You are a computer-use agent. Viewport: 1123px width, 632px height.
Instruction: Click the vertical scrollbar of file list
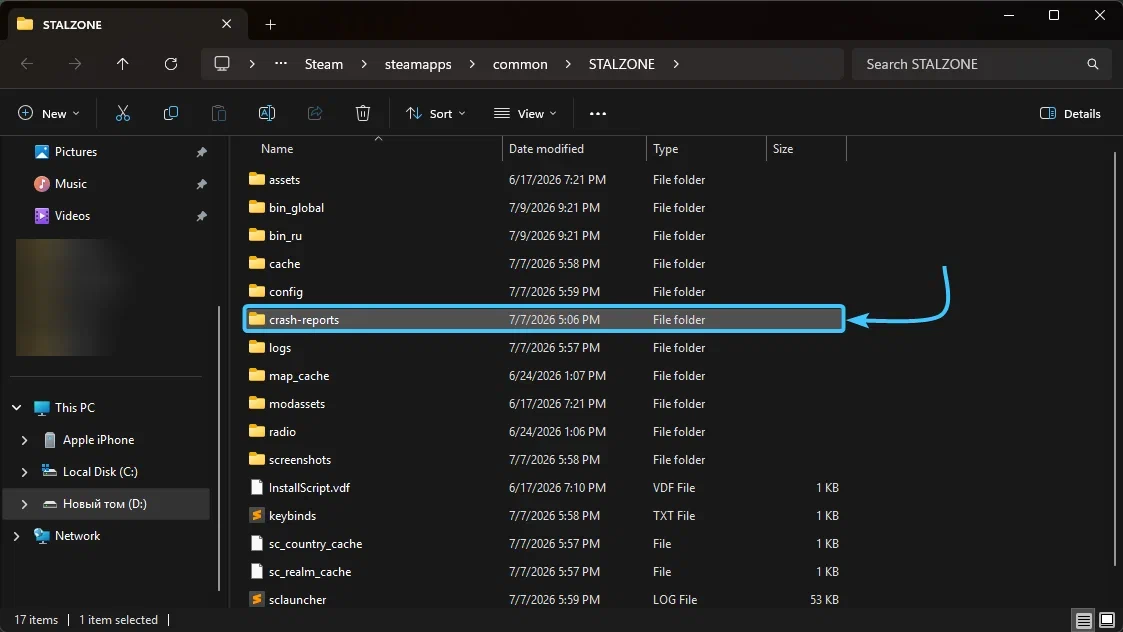pyautogui.click(x=1114, y=358)
